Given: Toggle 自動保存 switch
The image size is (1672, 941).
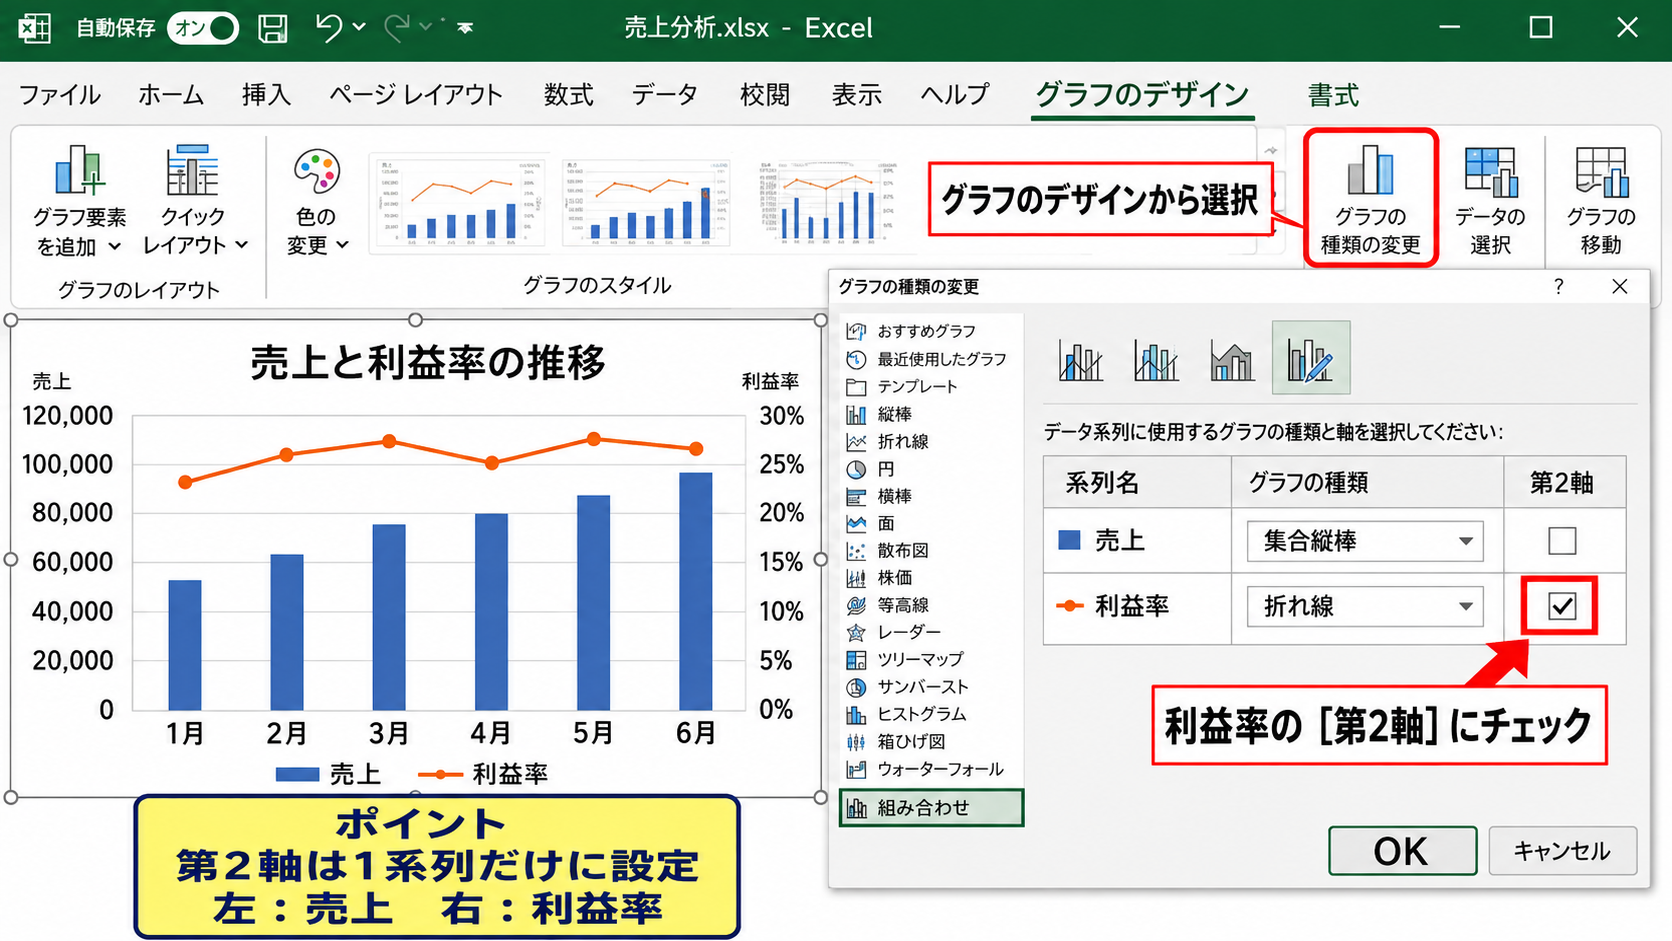Looking at the screenshot, I should tap(203, 28).
